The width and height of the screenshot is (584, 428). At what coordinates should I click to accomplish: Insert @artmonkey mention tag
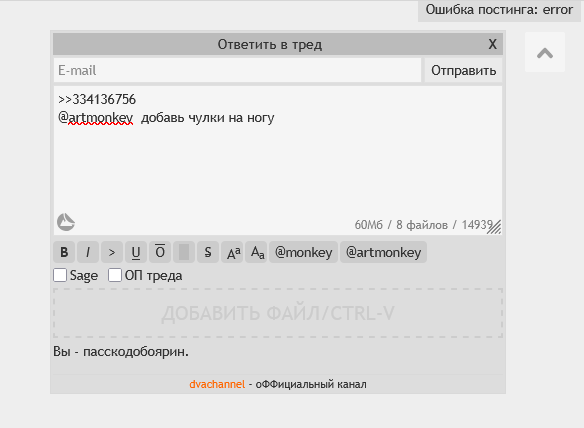click(383, 252)
